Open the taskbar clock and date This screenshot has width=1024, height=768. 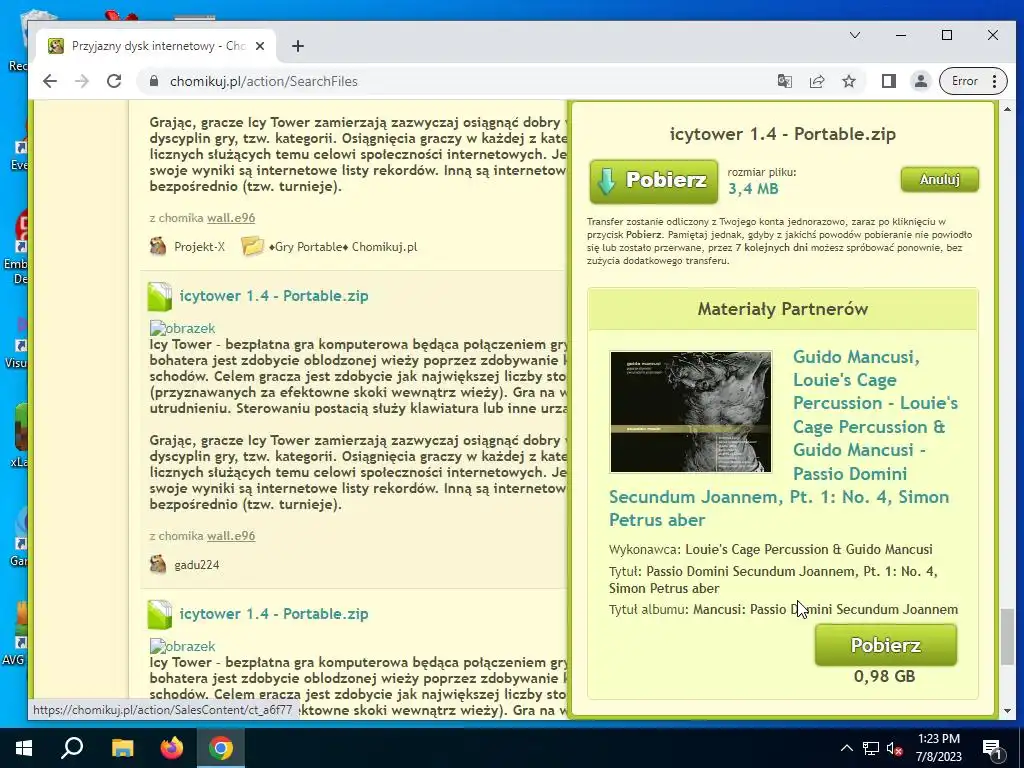(938, 748)
